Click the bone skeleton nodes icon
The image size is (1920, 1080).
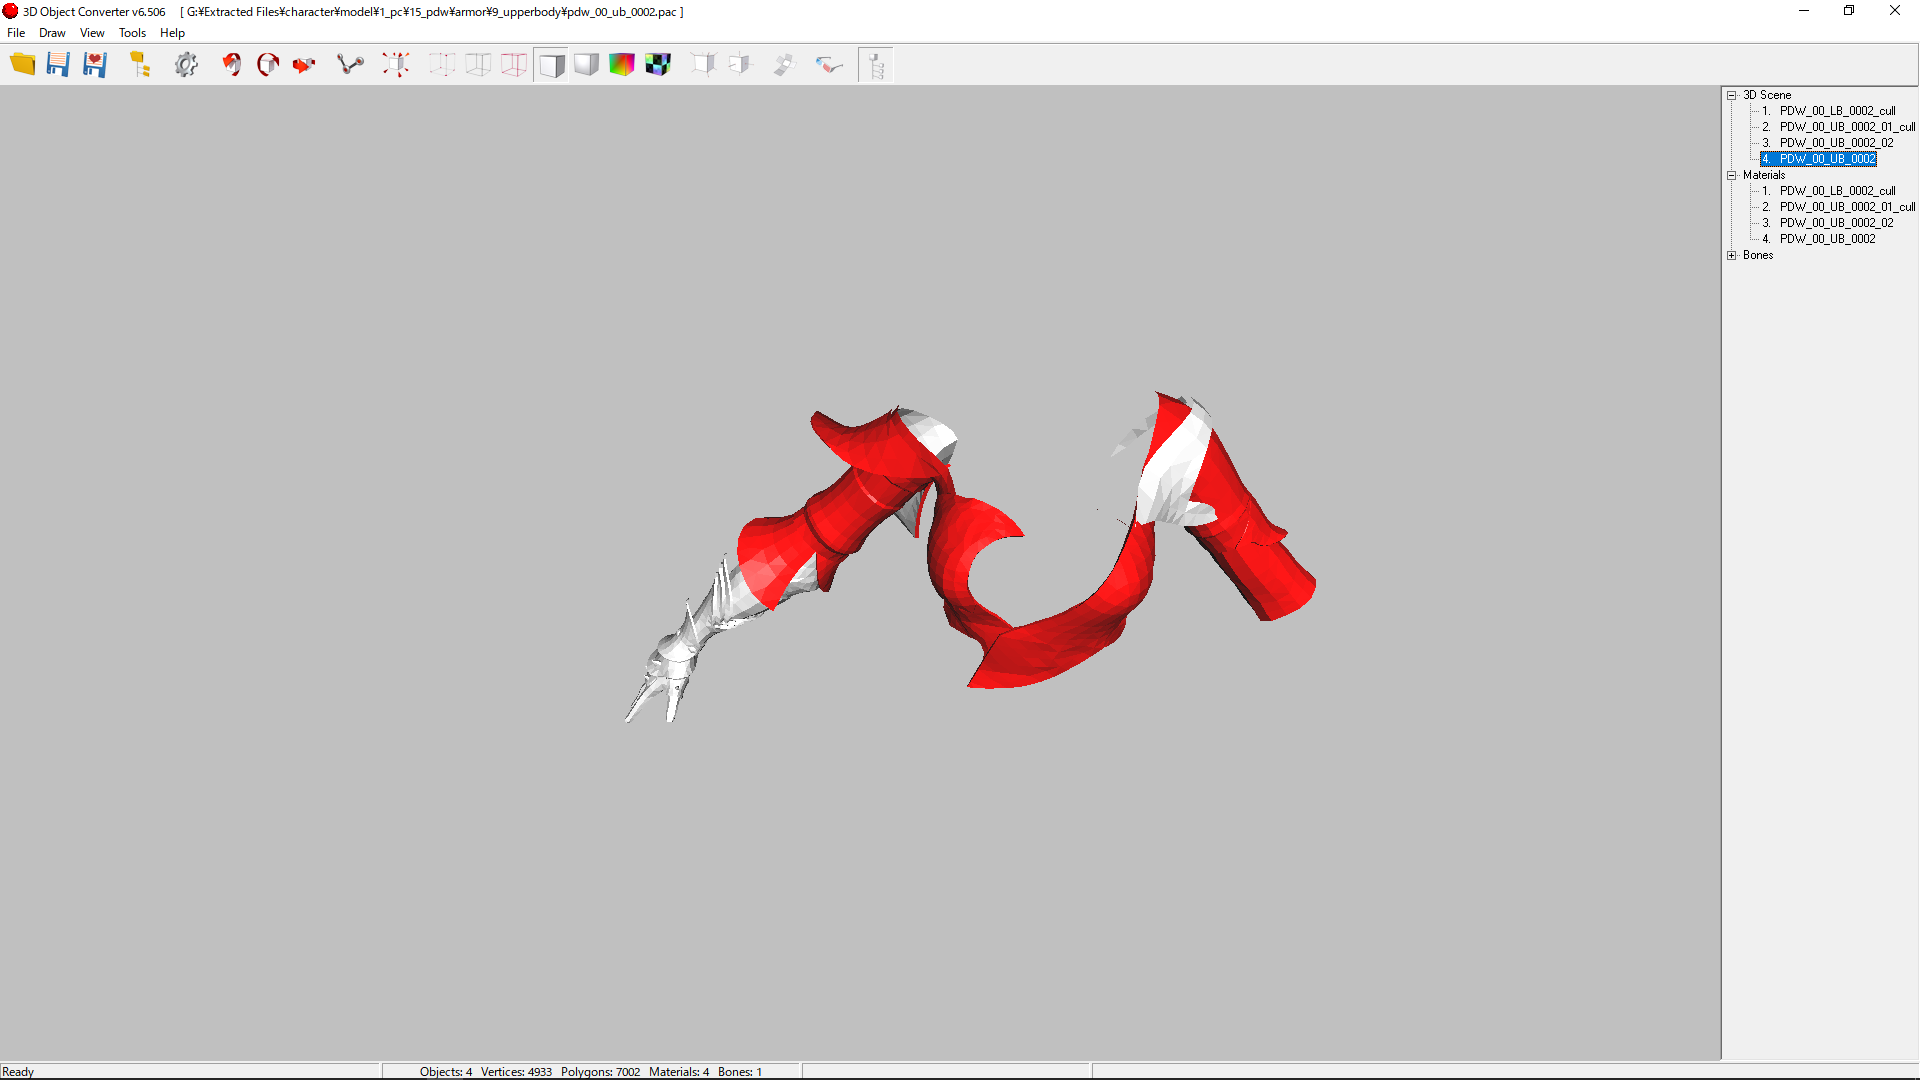[x=350, y=65]
